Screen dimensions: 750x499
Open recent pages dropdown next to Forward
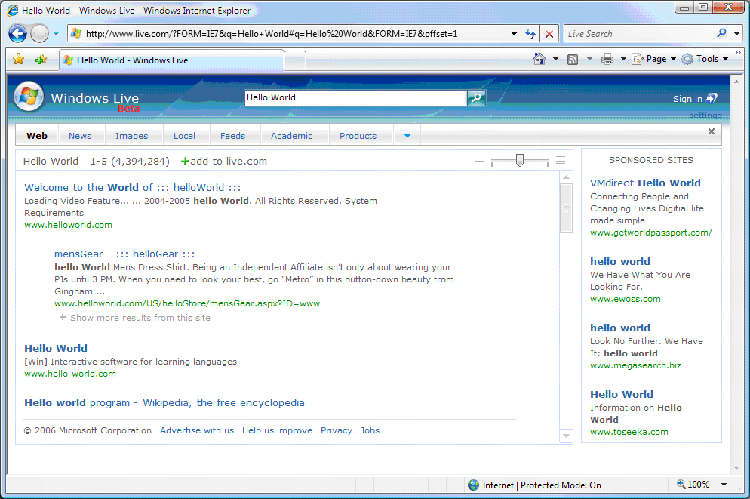(x=56, y=33)
